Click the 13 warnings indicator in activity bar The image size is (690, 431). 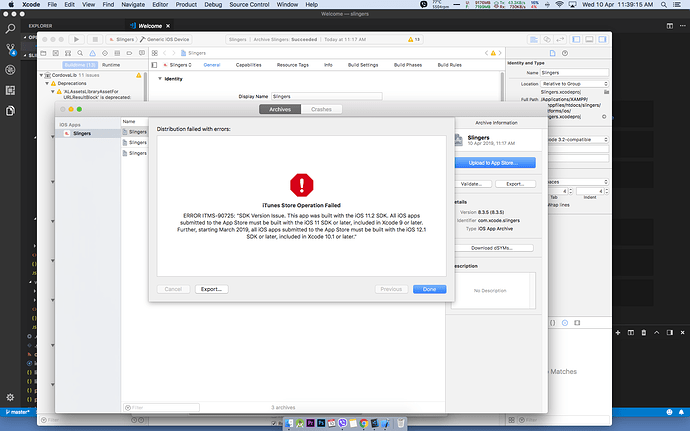414,39
